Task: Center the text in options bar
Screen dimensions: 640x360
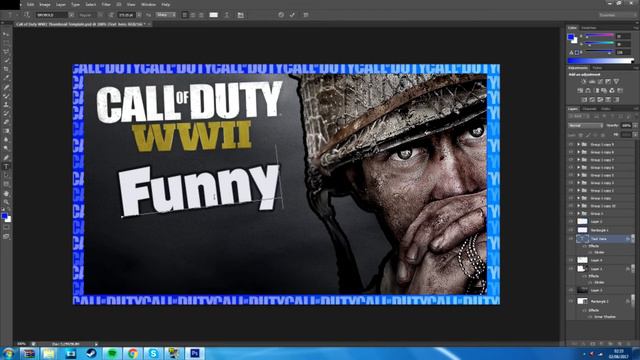Action: [x=193, y=15]
